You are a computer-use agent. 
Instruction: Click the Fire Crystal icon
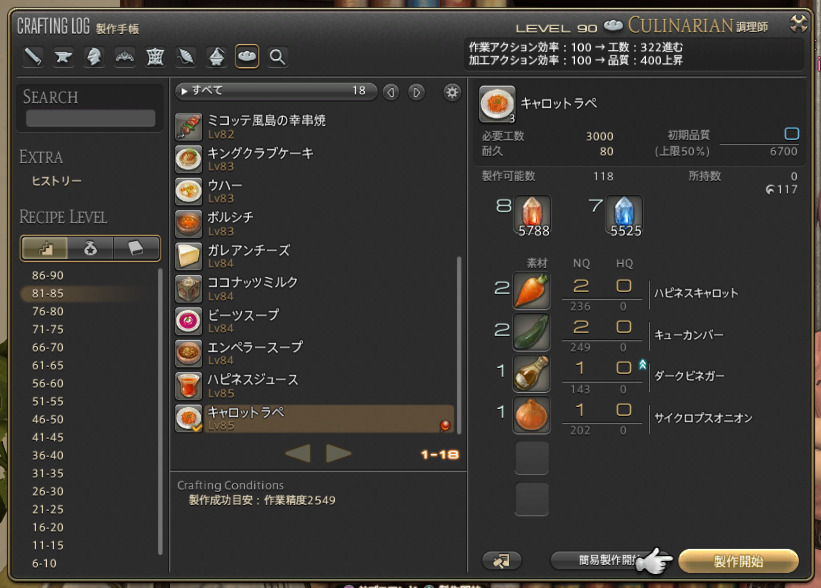pos(532,214)
